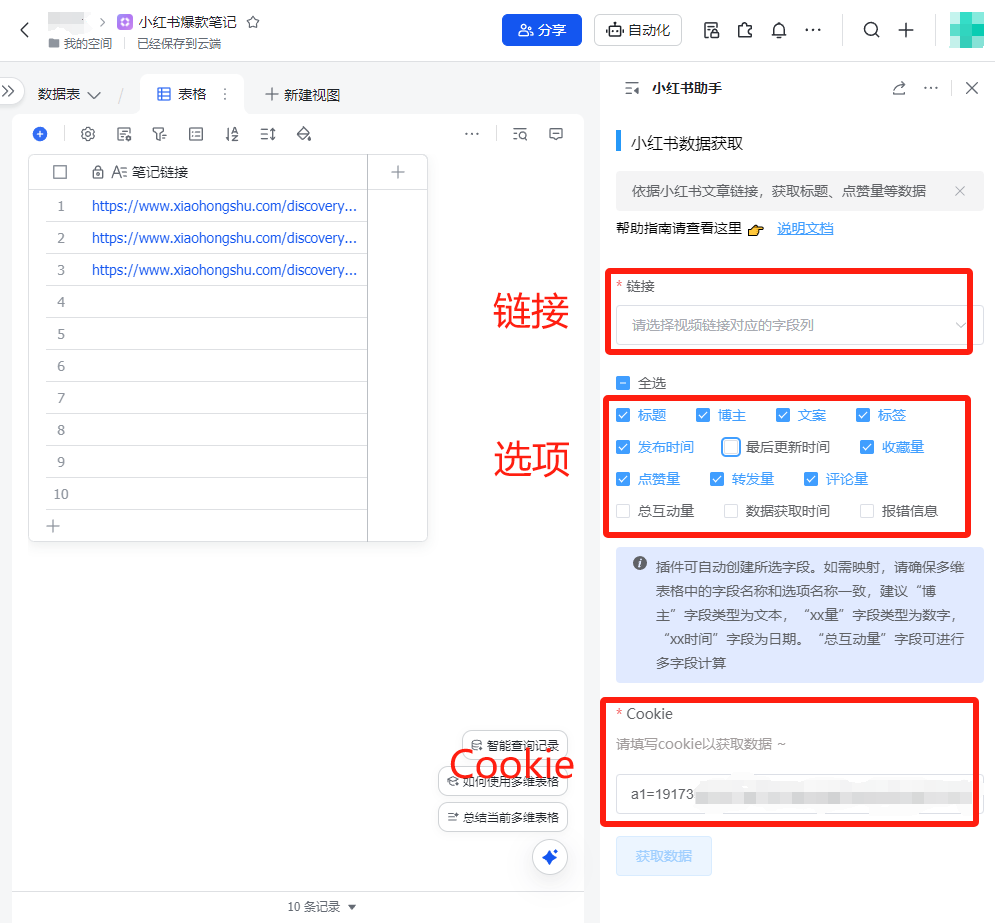Open the 10 条记录 record count dropdown
Image resolution: width=995 pixels, height=923 pixels.
pyautogui.click(x=323, y=906)
